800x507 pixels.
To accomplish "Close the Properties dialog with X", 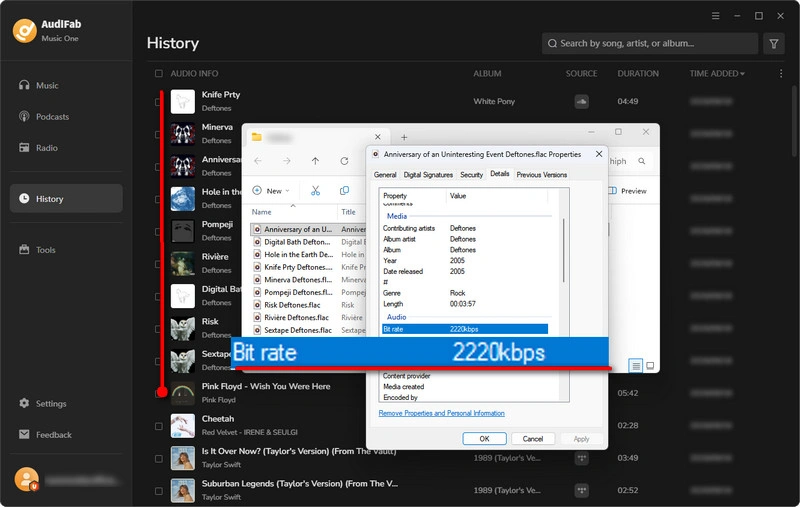I will coord(599,154).
